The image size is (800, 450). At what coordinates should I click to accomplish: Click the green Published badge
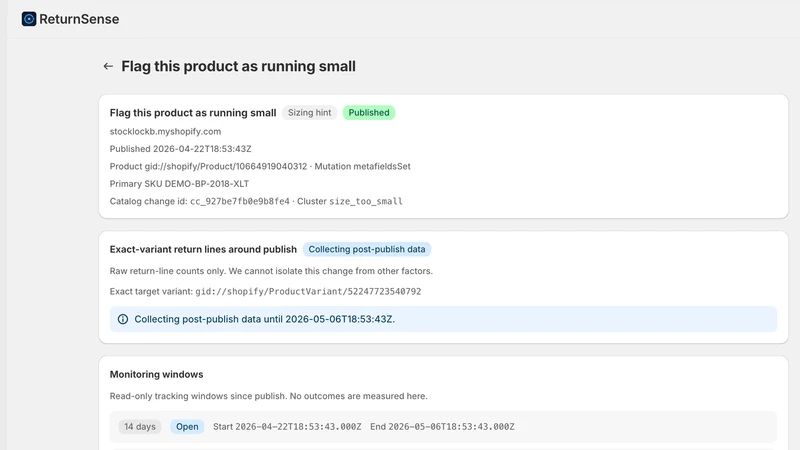click(369, 113)
